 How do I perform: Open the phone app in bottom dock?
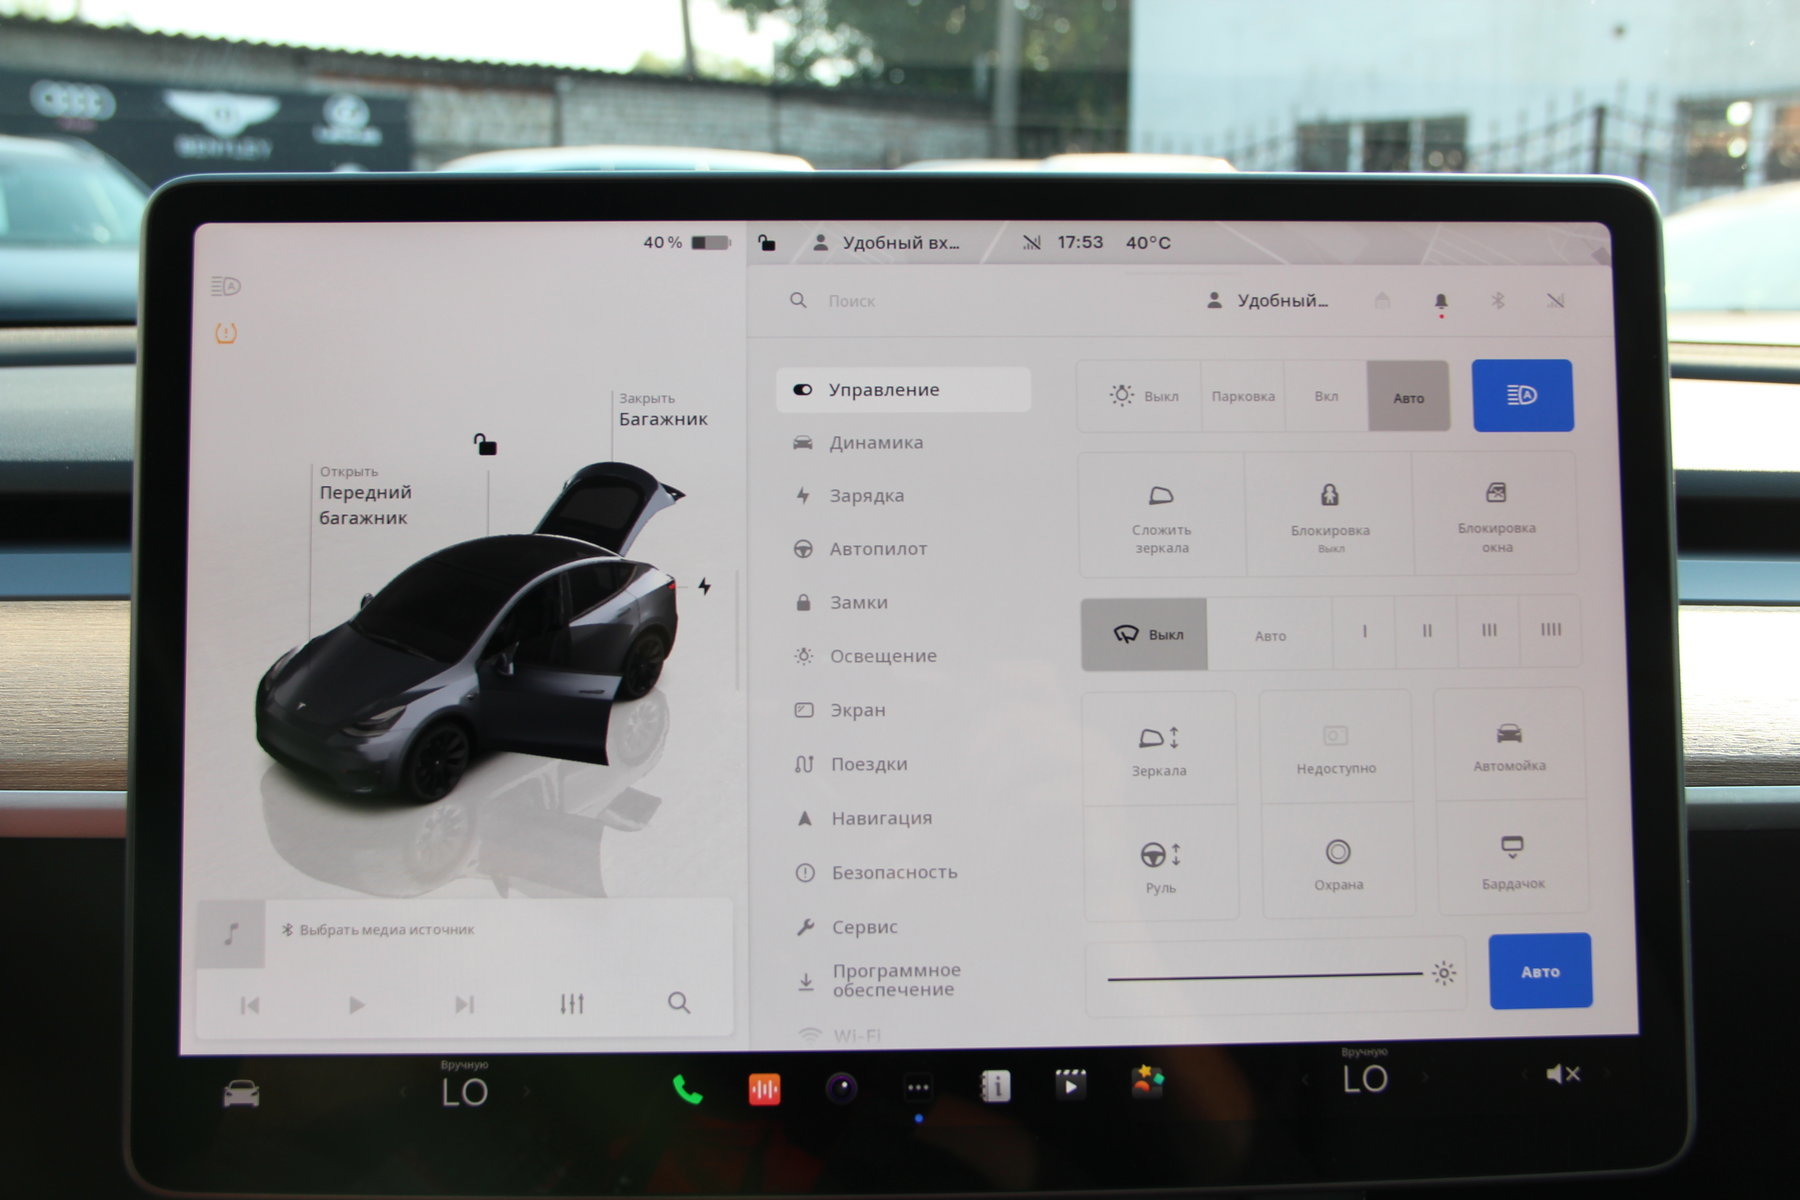pos(687,1088)
